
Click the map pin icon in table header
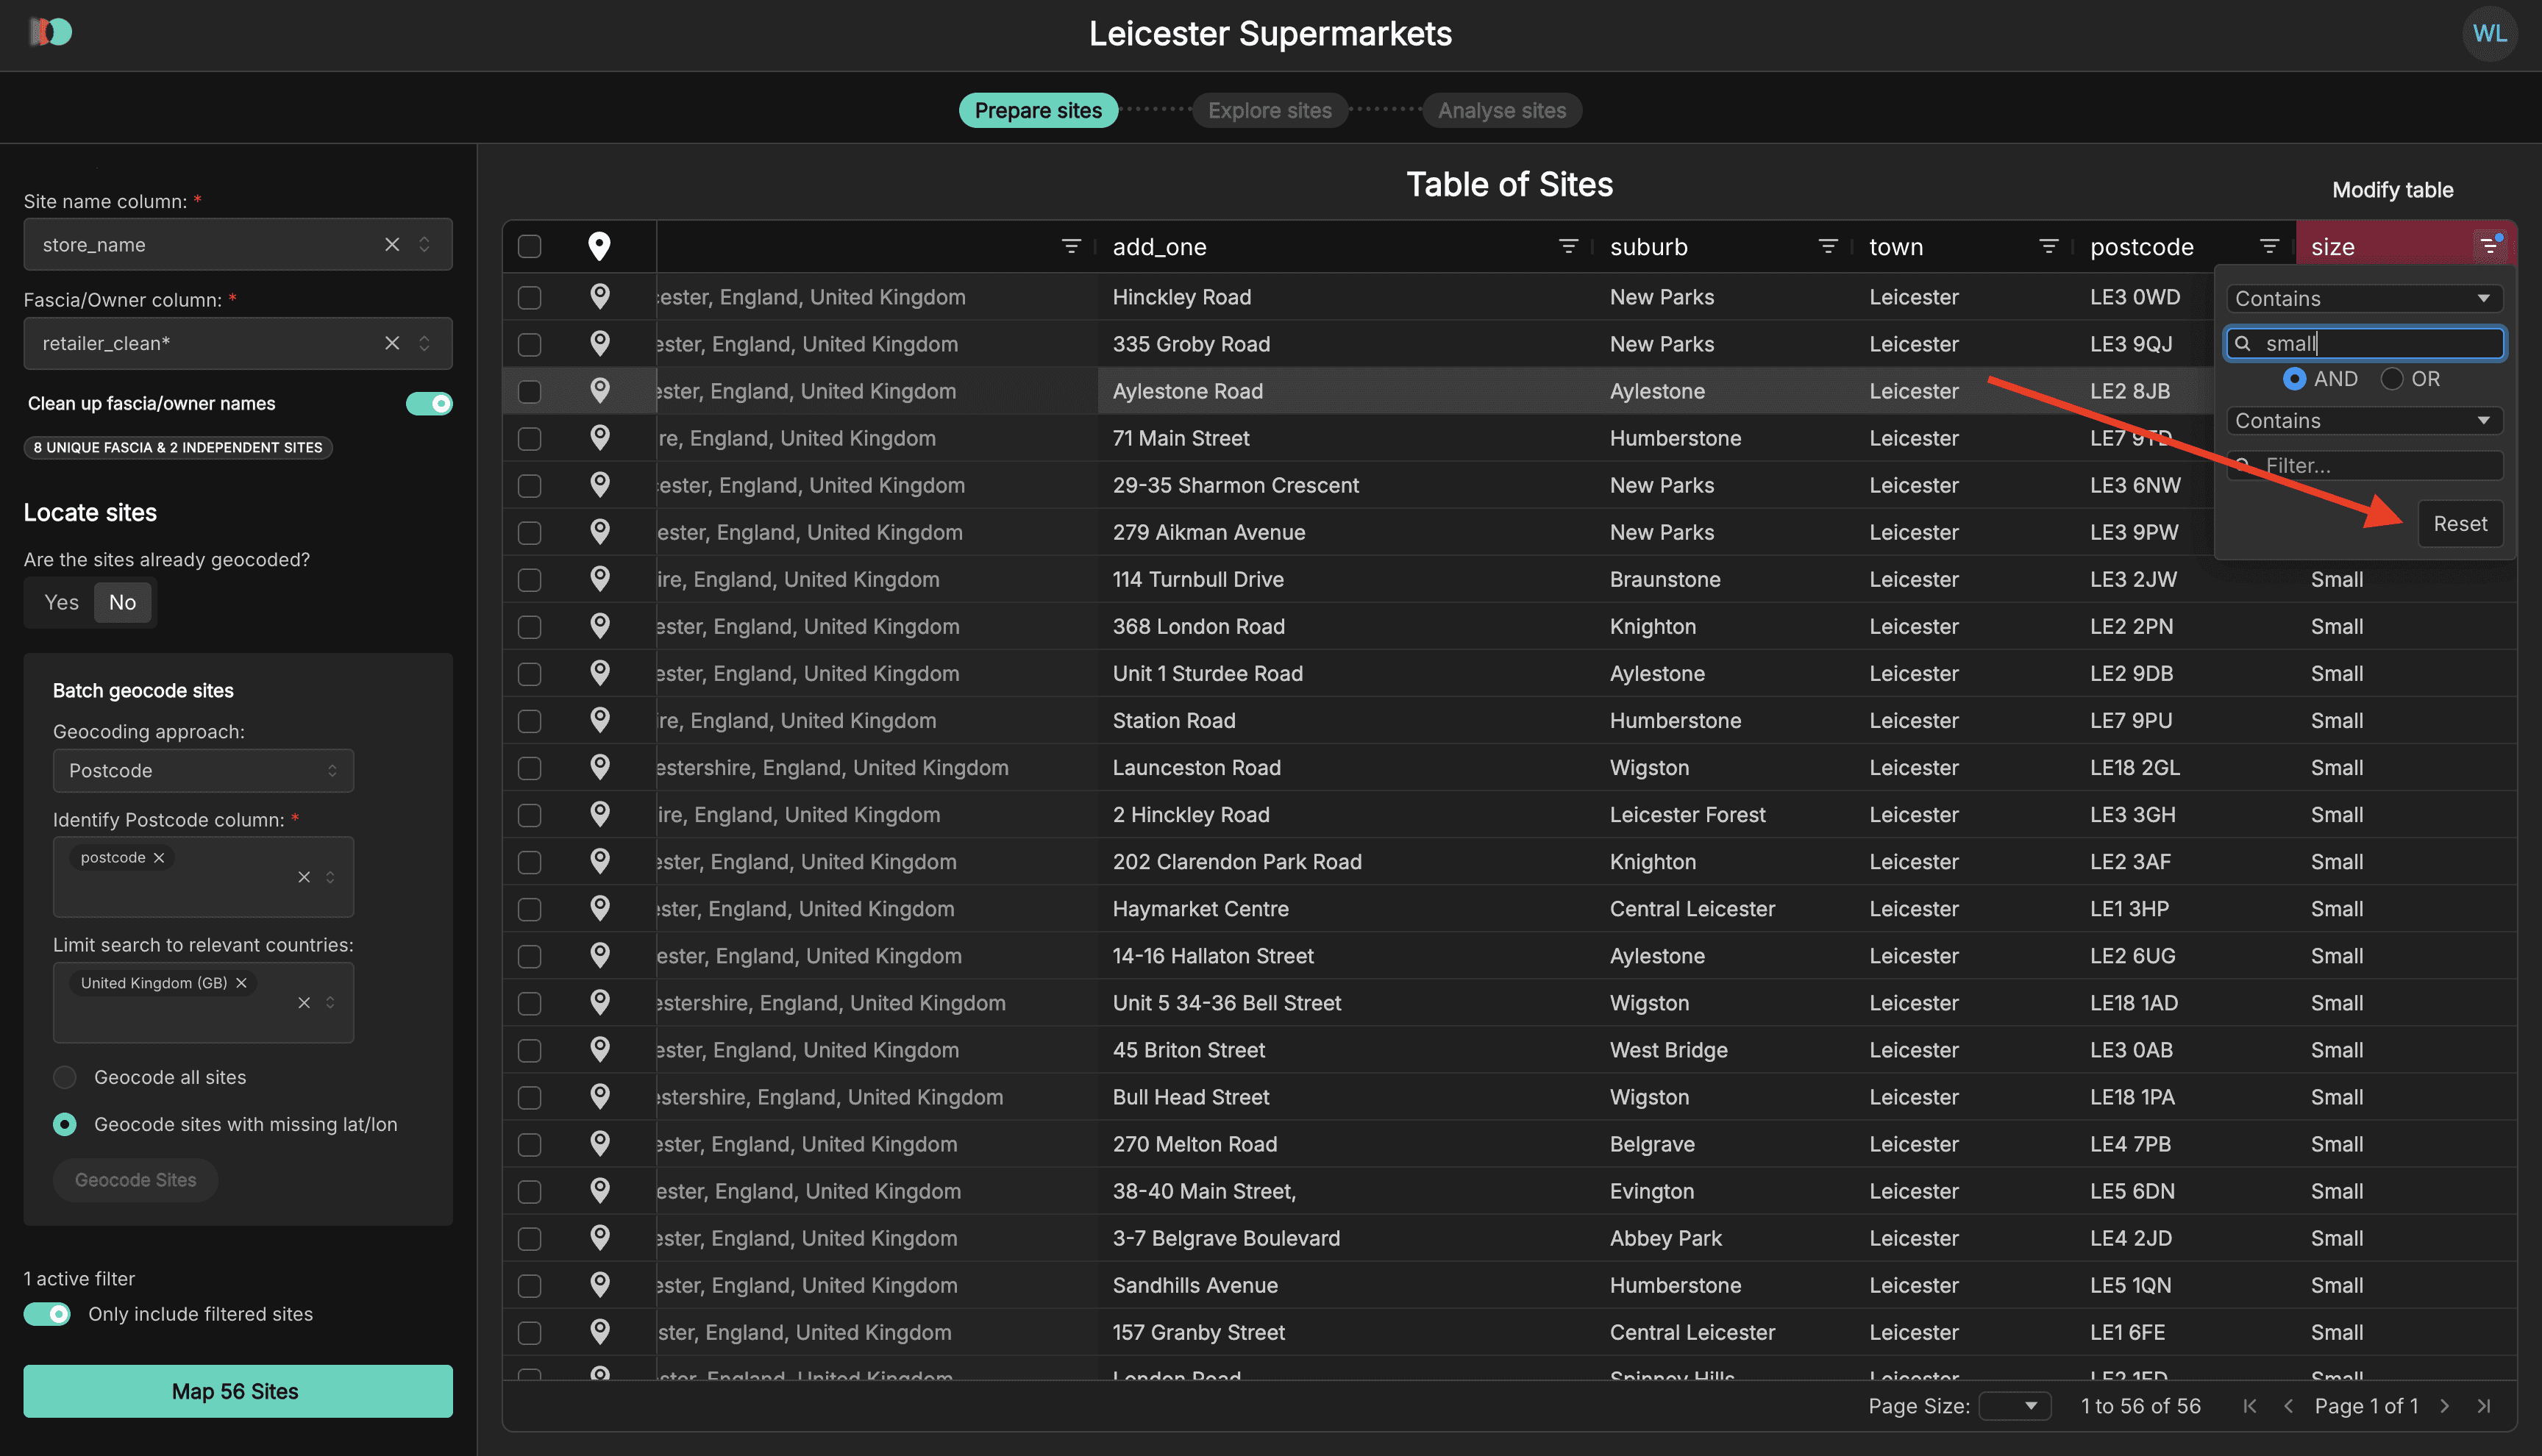tap(599, 246)
